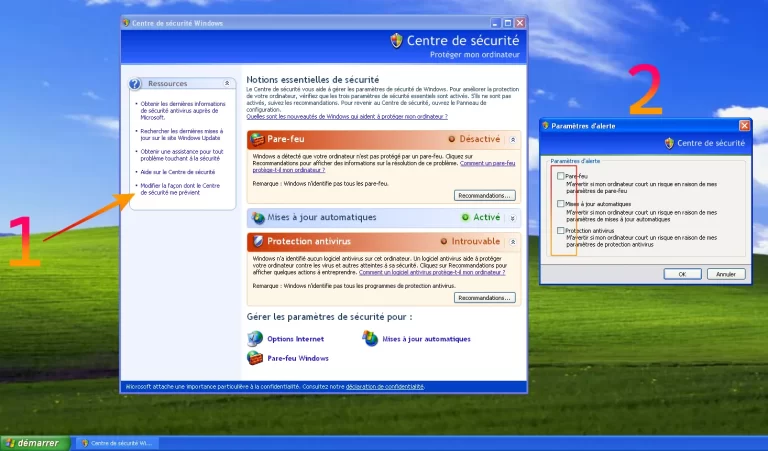The image size is (768, 451).
Task: Click Annuler in Paramètres d'alerte dialog
Action: [x=726, y=274]
